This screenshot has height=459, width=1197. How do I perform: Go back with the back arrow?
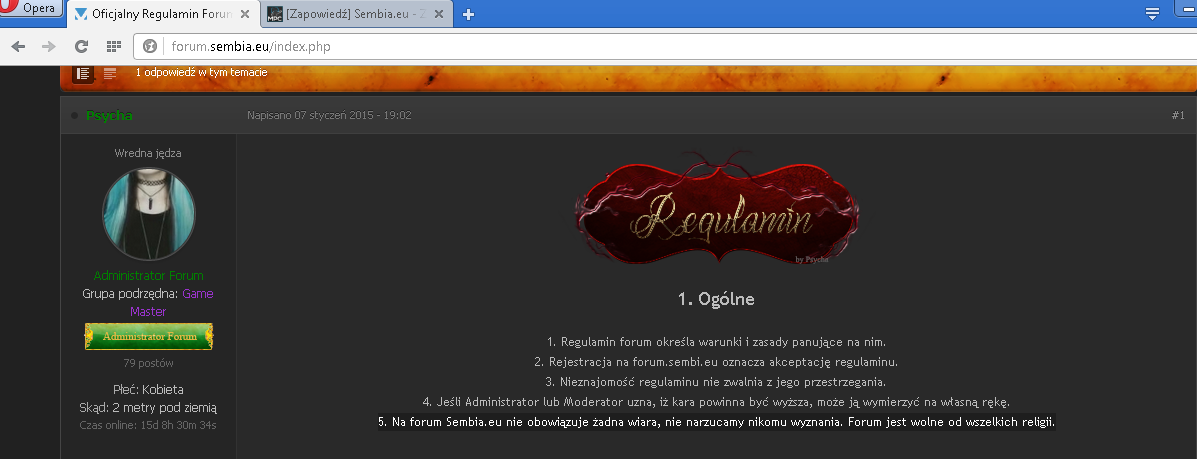coord(18,47)
